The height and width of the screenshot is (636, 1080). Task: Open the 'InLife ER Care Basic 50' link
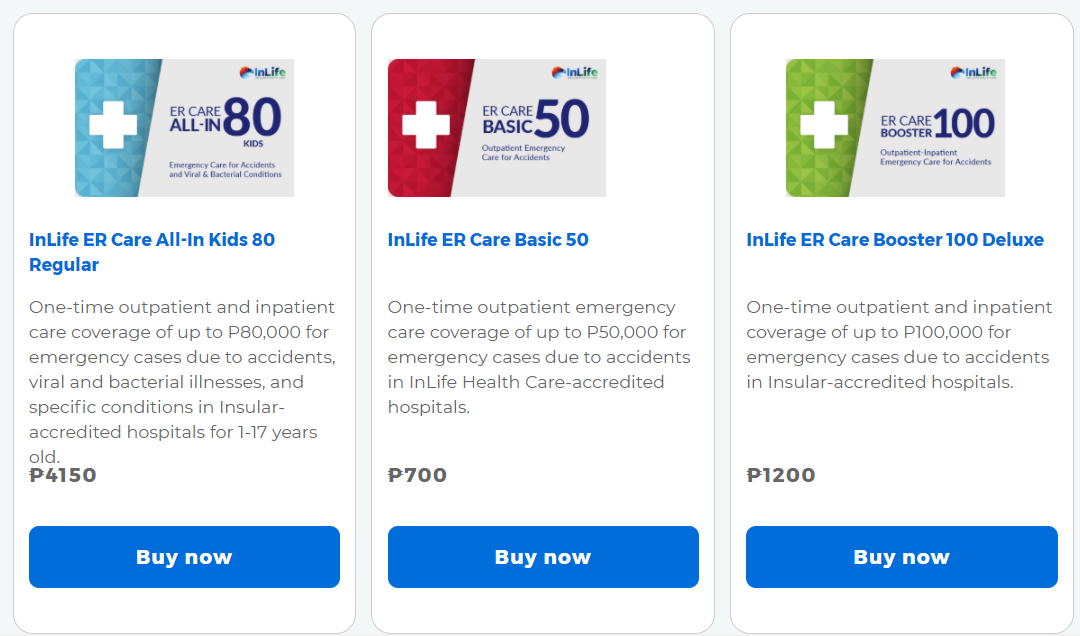coord(488,239)
